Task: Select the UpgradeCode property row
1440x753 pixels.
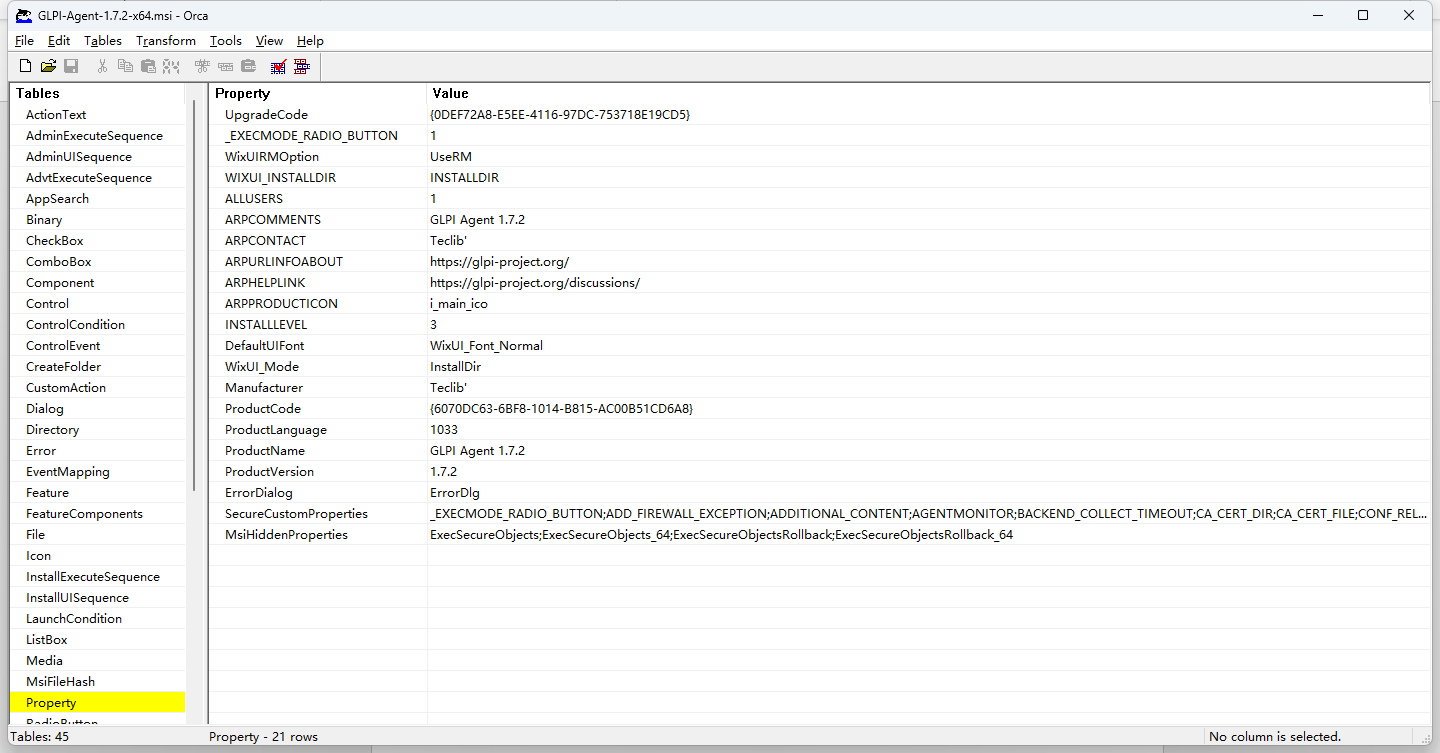Action: click(x=819, y=115)
